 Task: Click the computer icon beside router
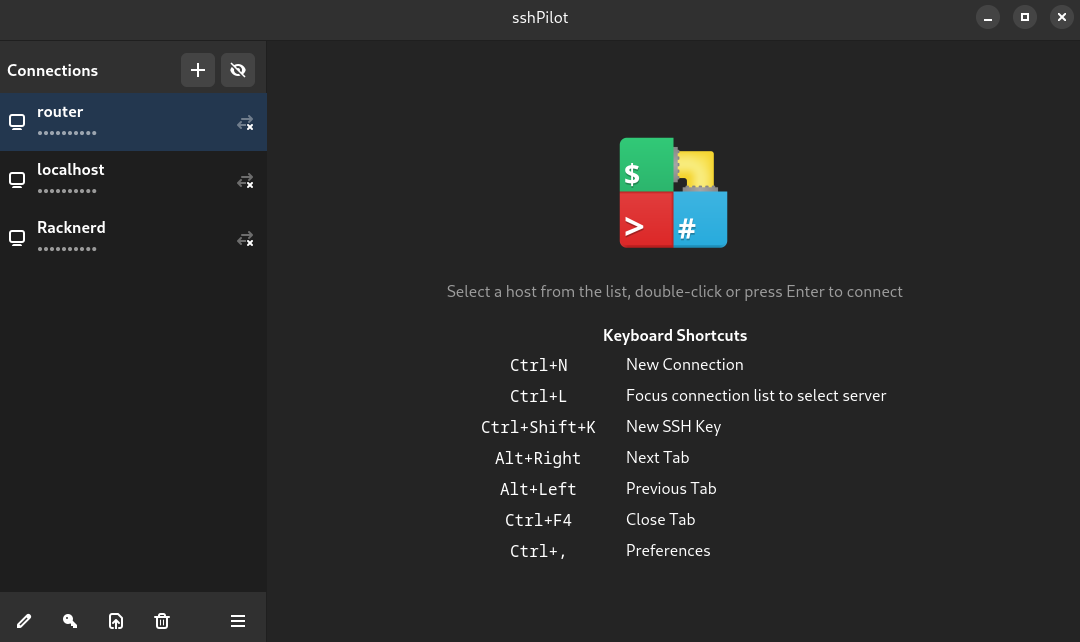point(16,121)
